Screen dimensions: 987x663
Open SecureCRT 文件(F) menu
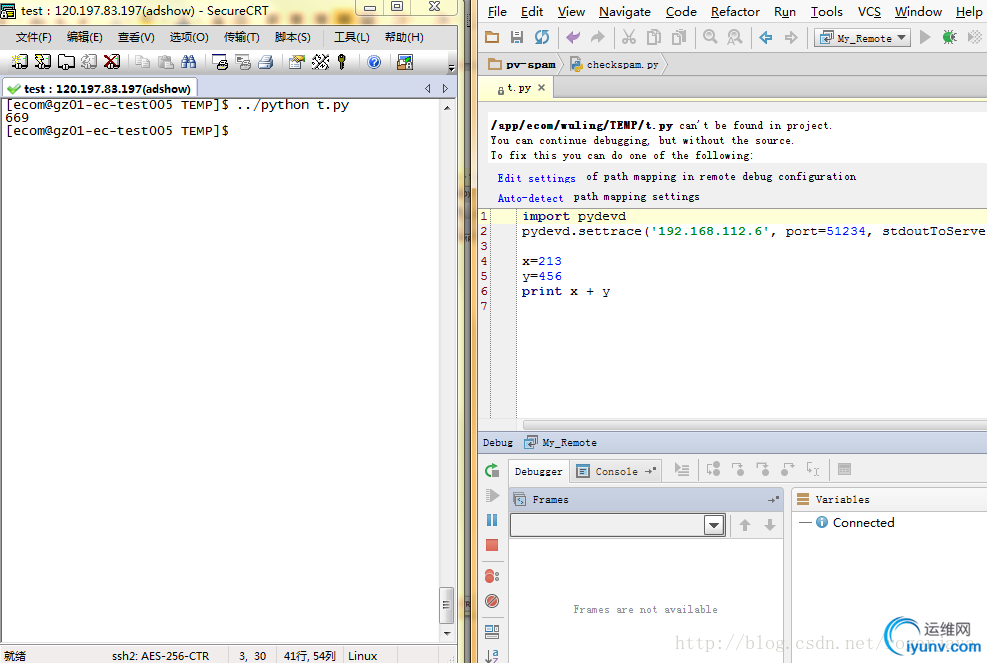(x=33, y=37)
